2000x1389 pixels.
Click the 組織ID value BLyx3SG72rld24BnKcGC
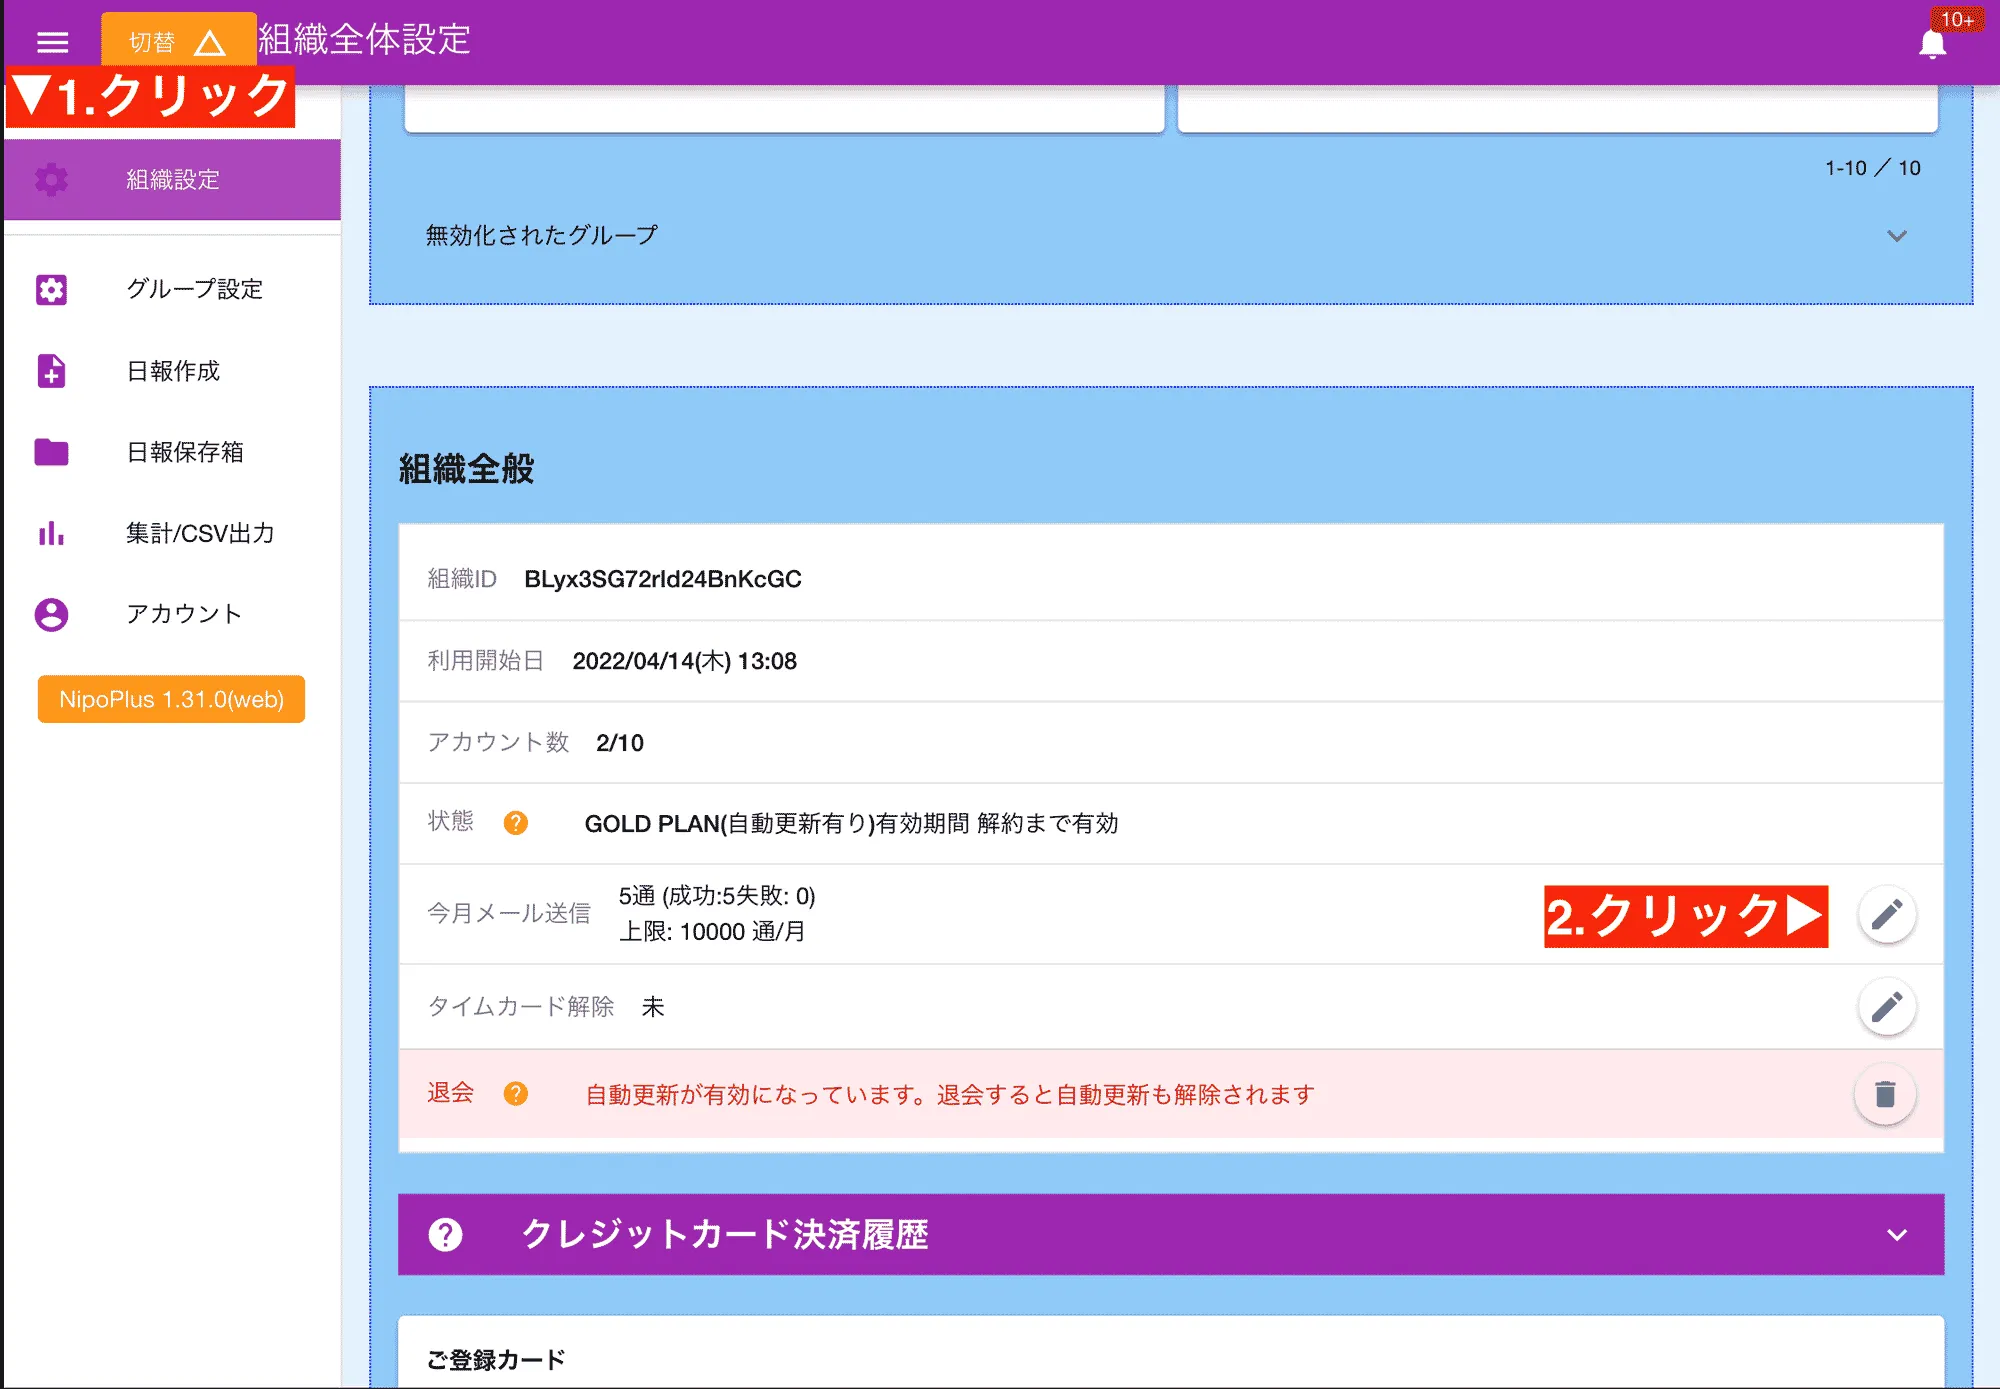tap(663, 578)
